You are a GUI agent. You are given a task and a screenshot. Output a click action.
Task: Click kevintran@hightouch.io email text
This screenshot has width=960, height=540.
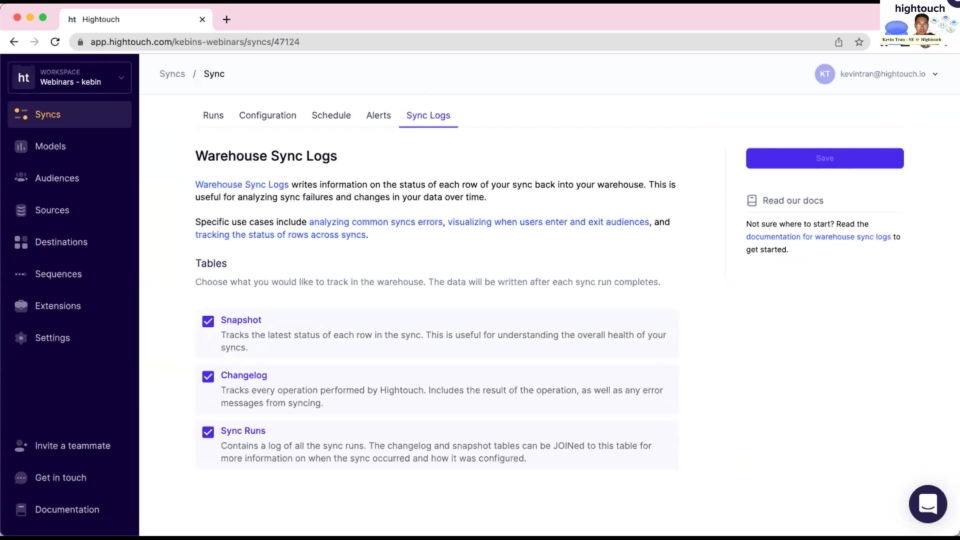[x=882, y=74]
